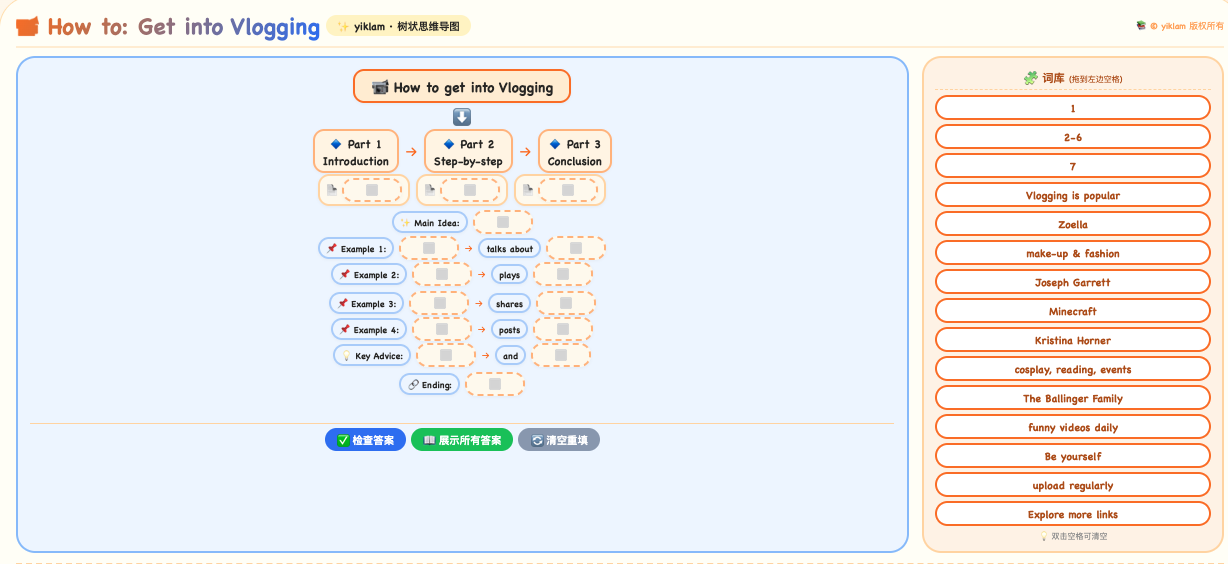
Task: Click the blank slot after 'plays'
Action: 563,274
